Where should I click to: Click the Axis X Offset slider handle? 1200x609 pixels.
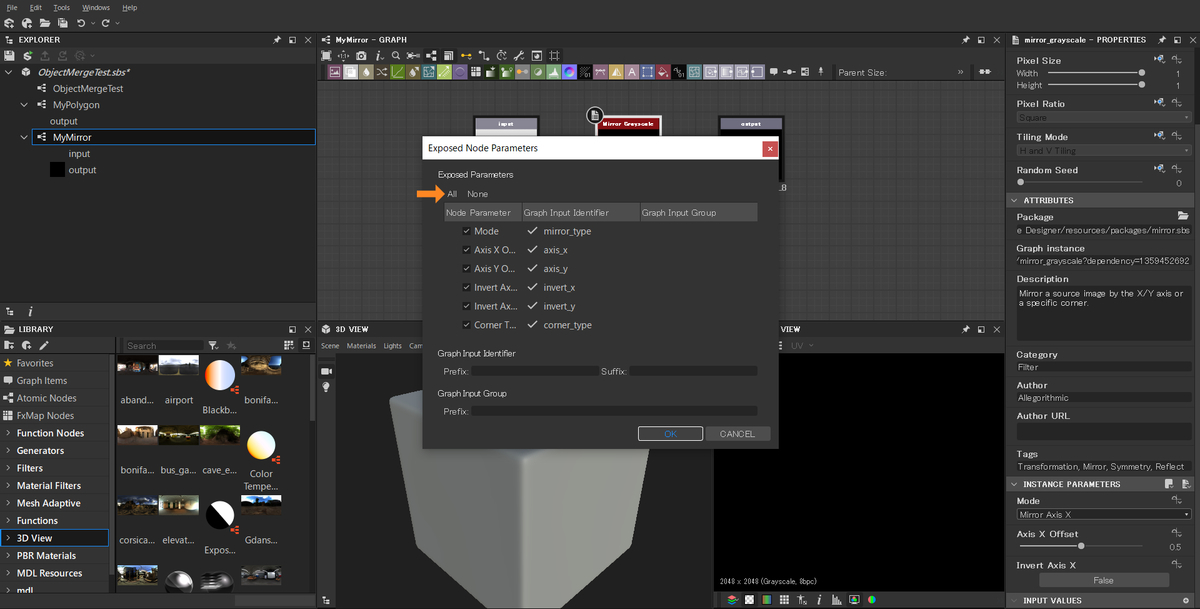1080,546
